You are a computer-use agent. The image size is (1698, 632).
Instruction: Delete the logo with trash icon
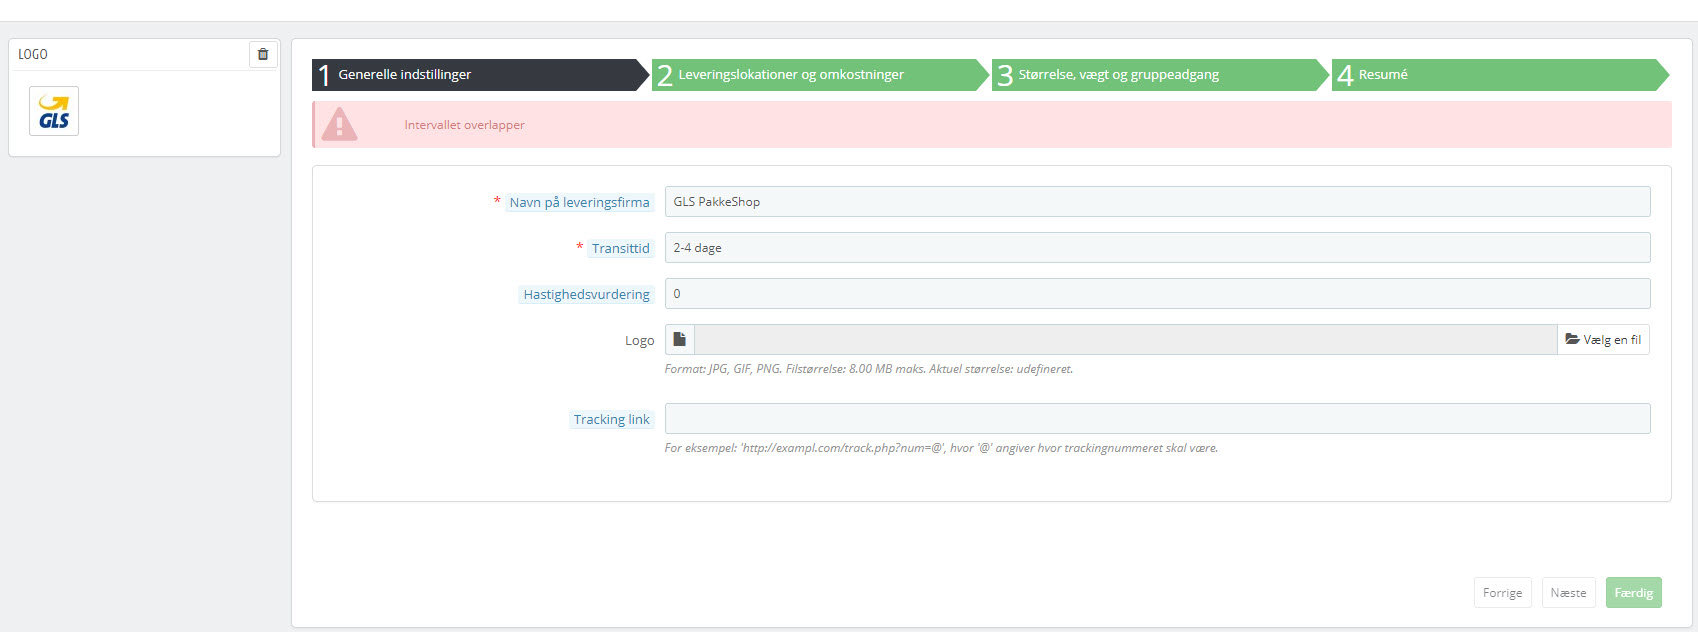pyautogui.click(x=263, y=54)
